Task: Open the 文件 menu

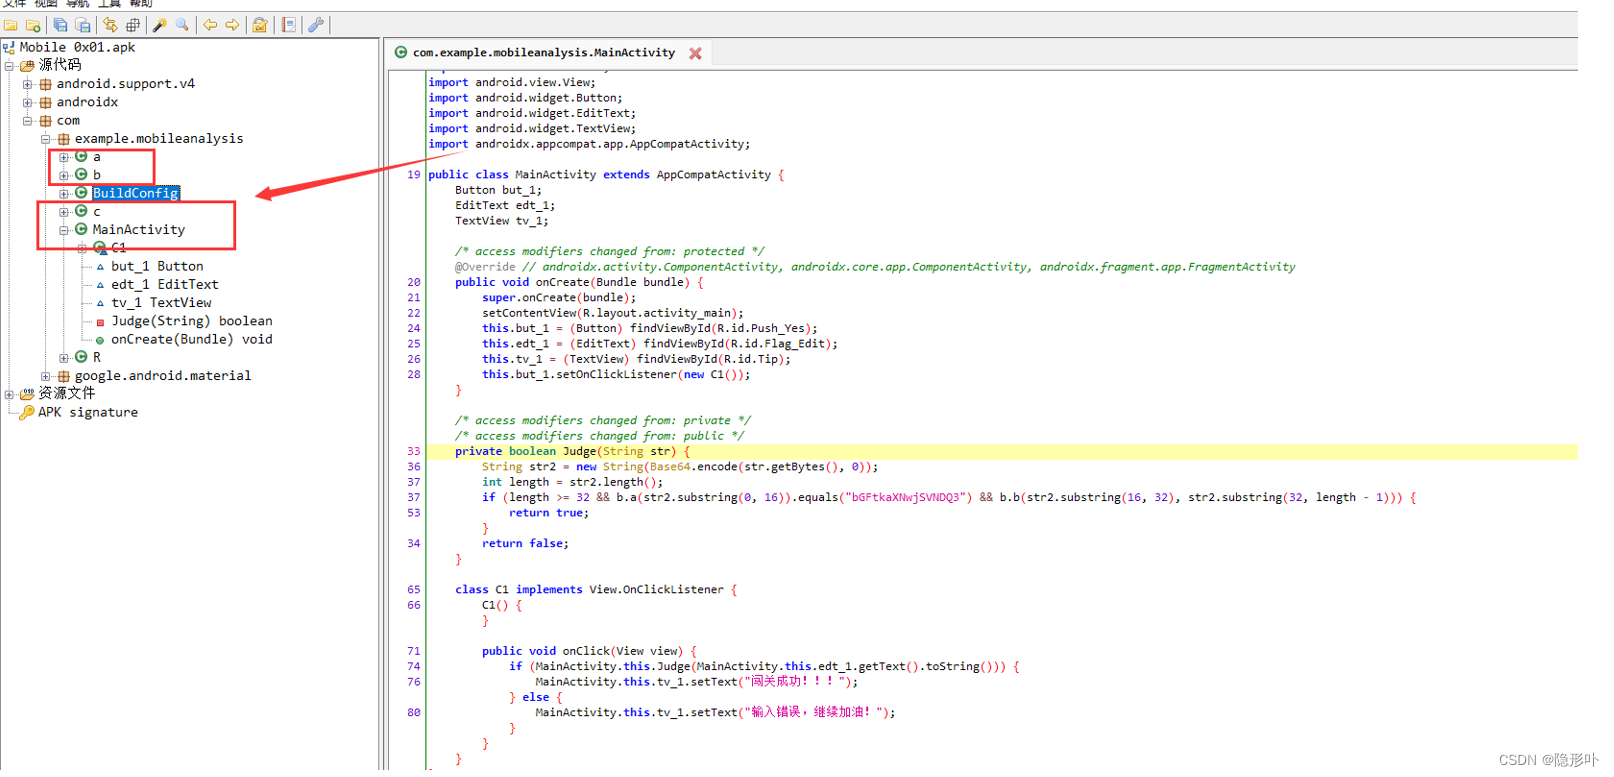Action: 14,4
